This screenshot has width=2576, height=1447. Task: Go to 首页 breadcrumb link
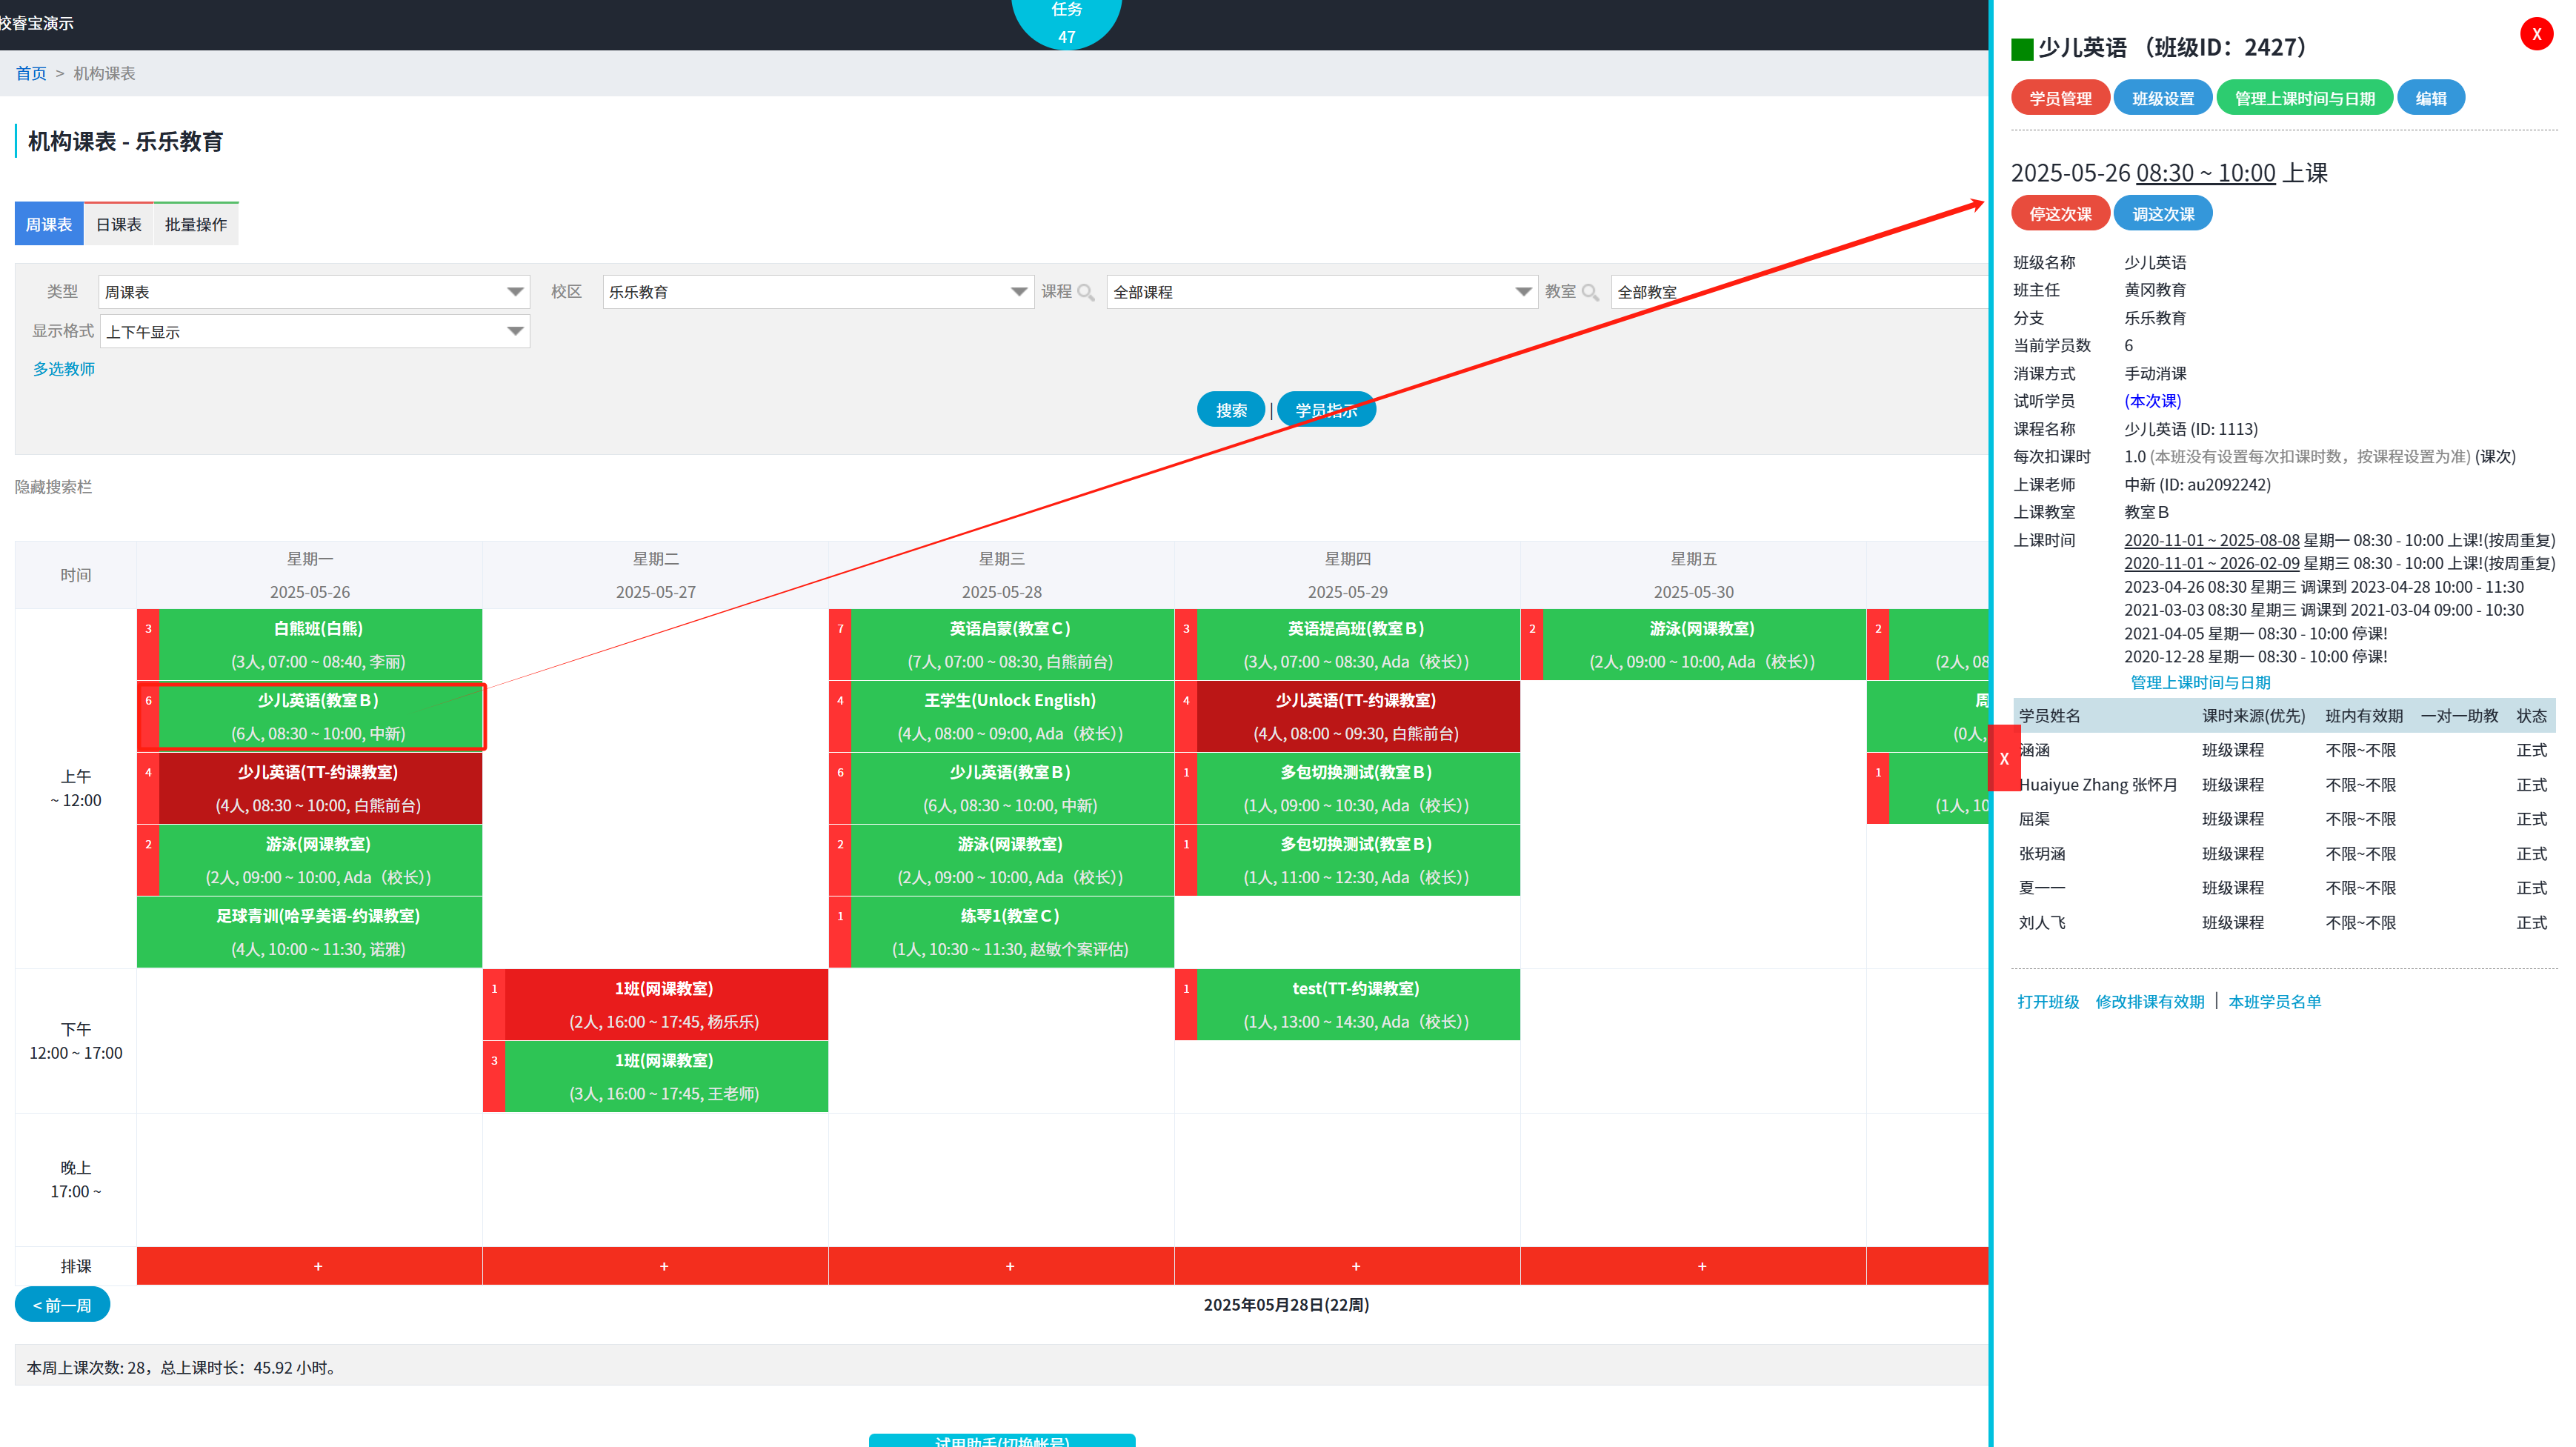[x=31, y=73]
